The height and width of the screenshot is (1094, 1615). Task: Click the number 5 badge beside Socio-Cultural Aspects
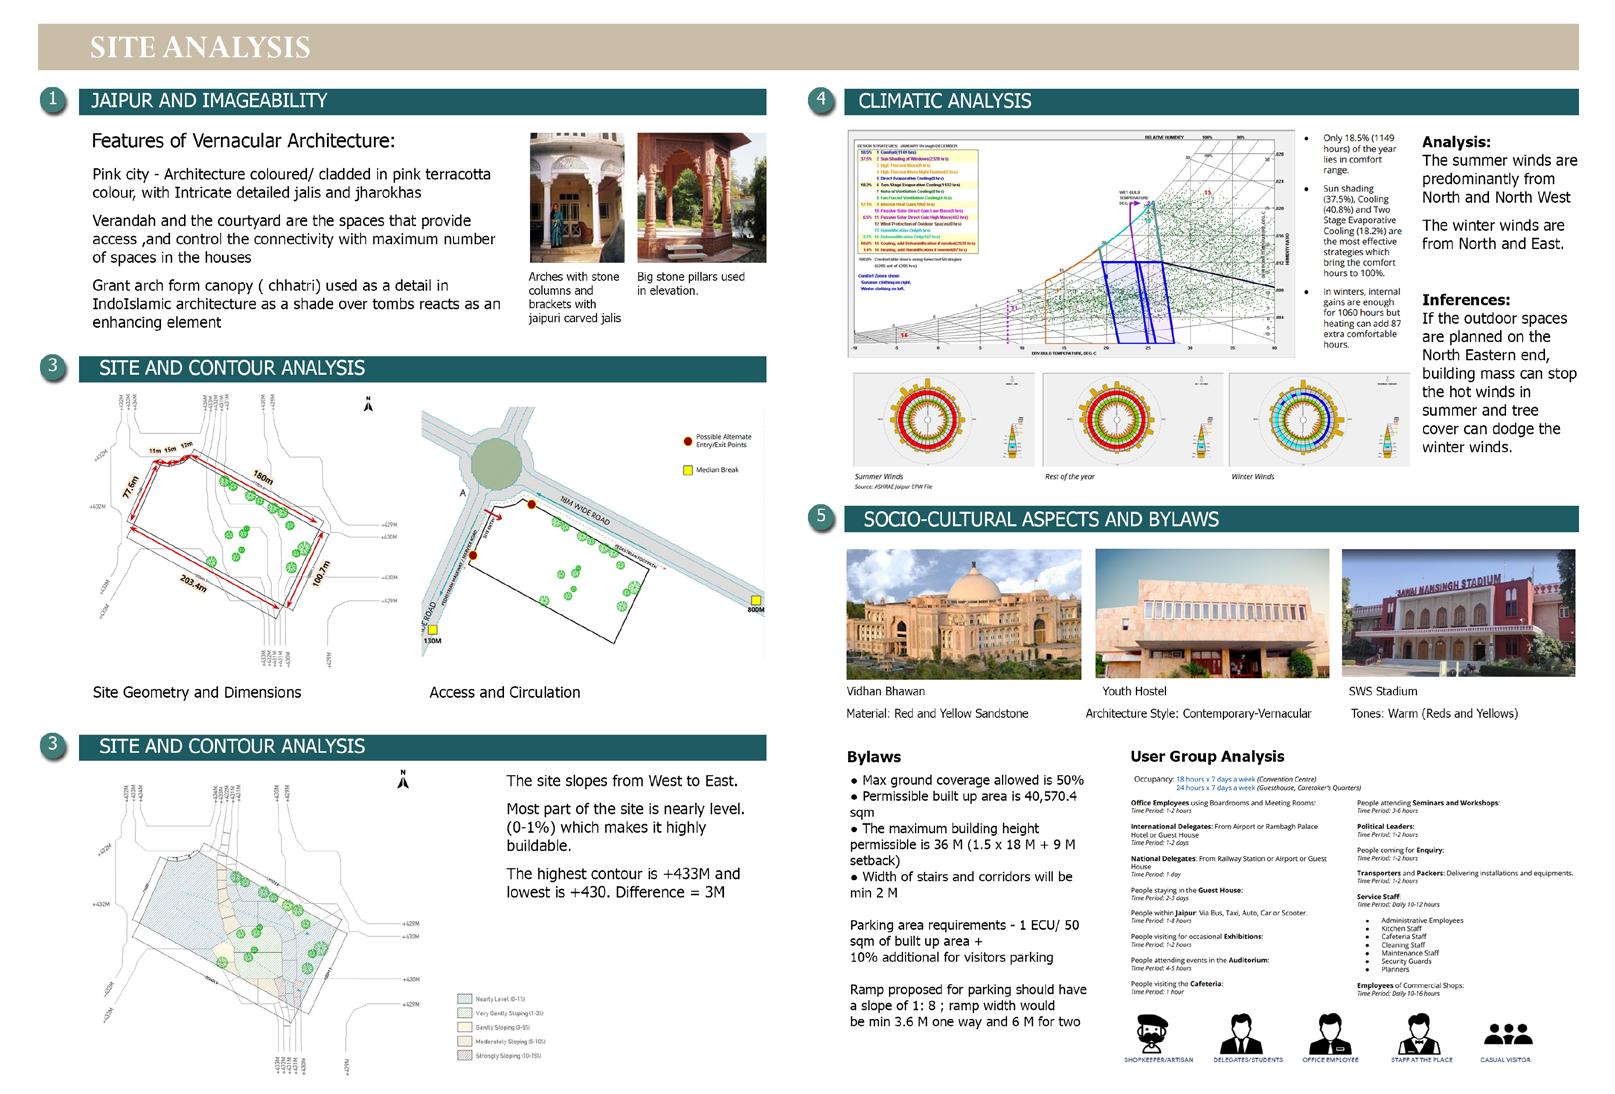820,518
